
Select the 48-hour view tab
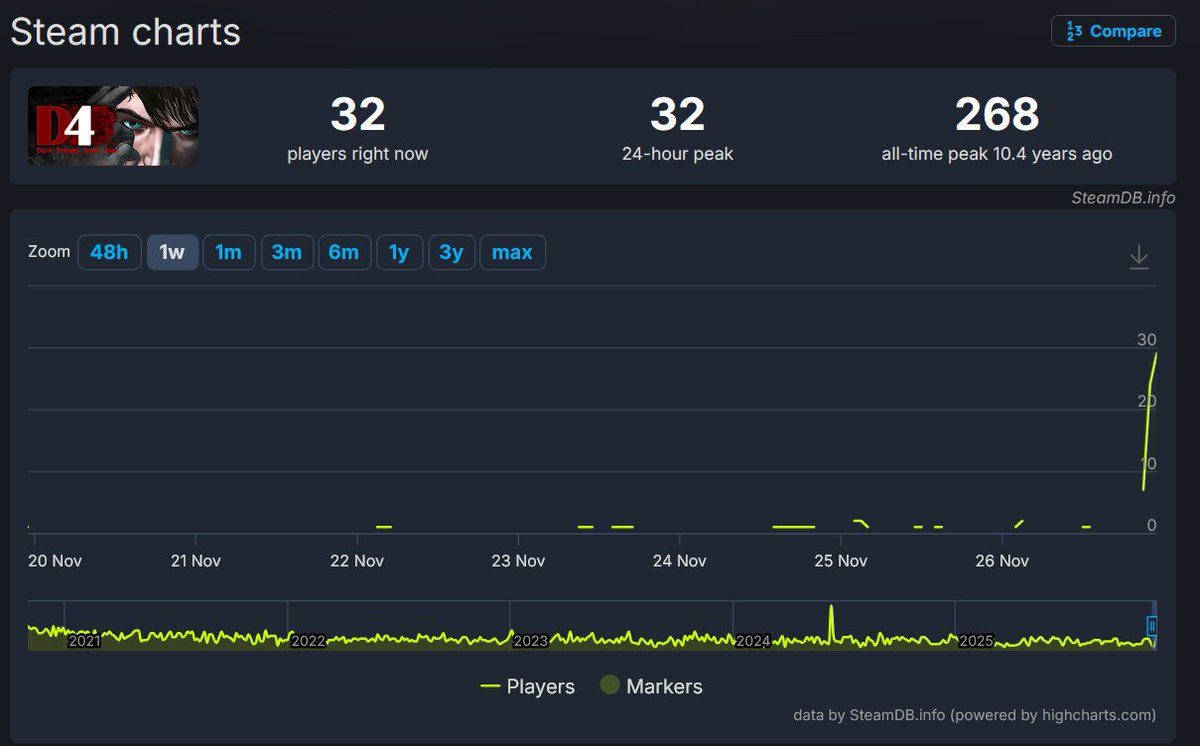109,252
